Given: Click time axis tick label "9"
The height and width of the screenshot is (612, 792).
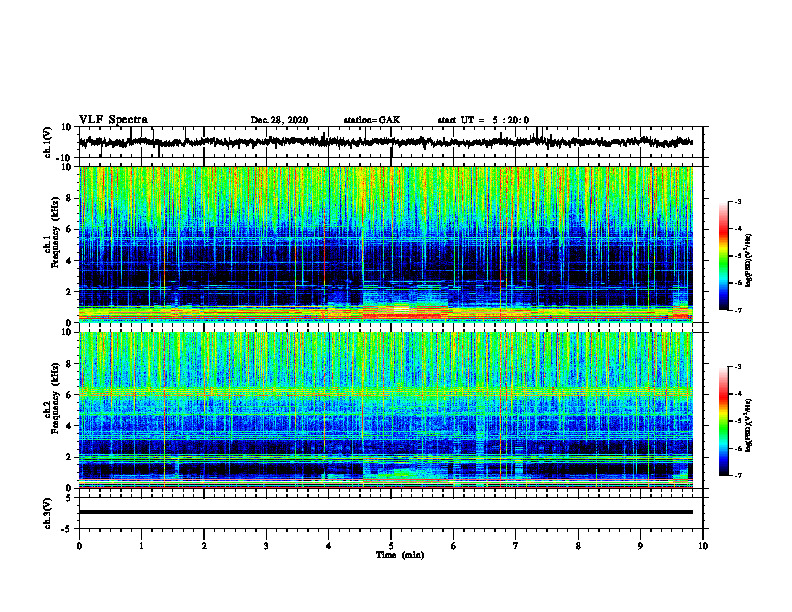Looking at the screenshot, I should click(x=640, y=546).
